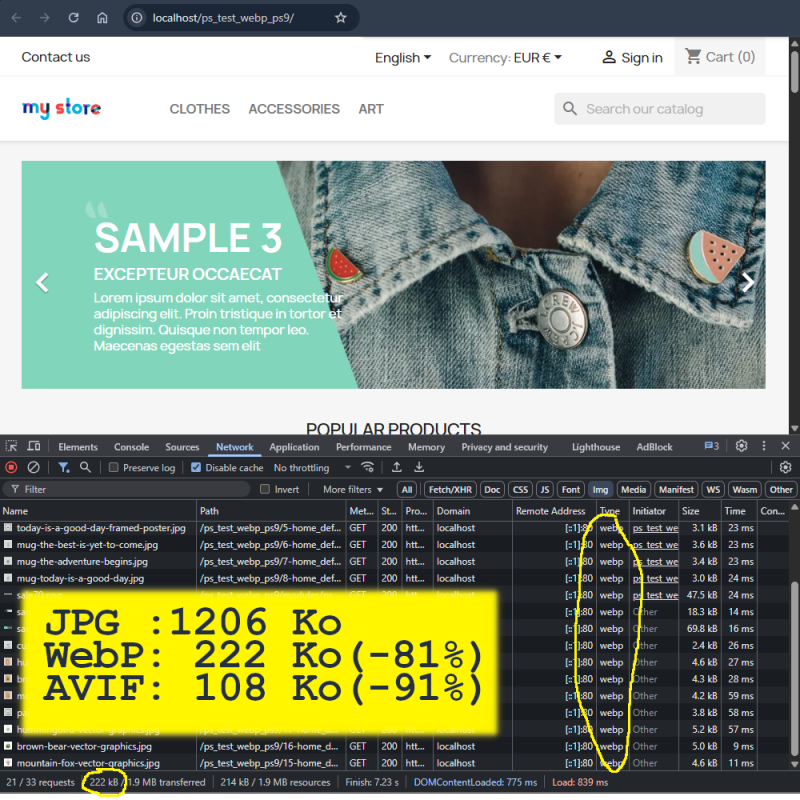Select the Fetch/XHR filter button
This screenshot has height=800, width=800.
pyautogui.click(x=452, y=489)
